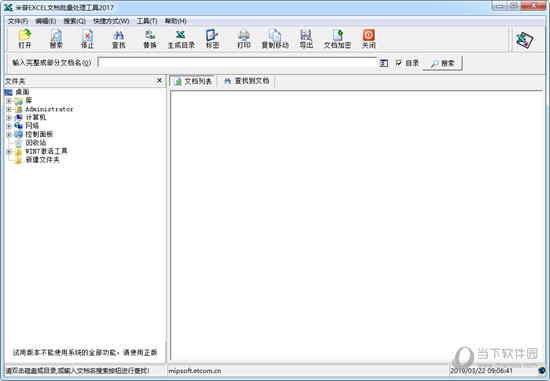Toggle the 目录 checkbox
The height and width of the screenshot is (381, 550).
pos(399,63)
